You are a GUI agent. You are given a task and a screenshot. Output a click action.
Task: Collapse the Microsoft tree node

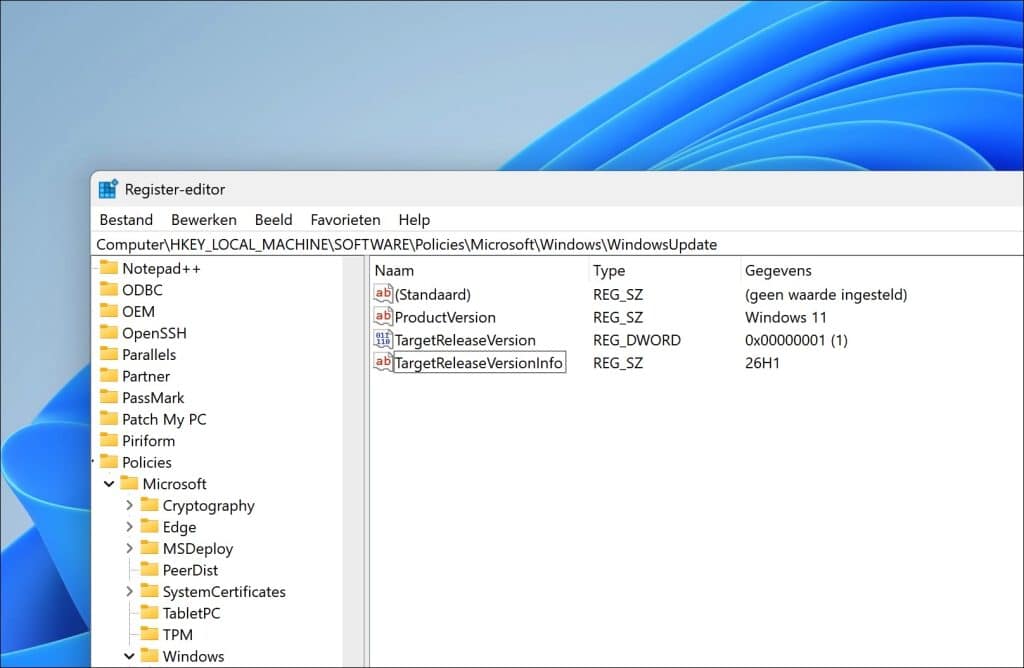(109, 484)
